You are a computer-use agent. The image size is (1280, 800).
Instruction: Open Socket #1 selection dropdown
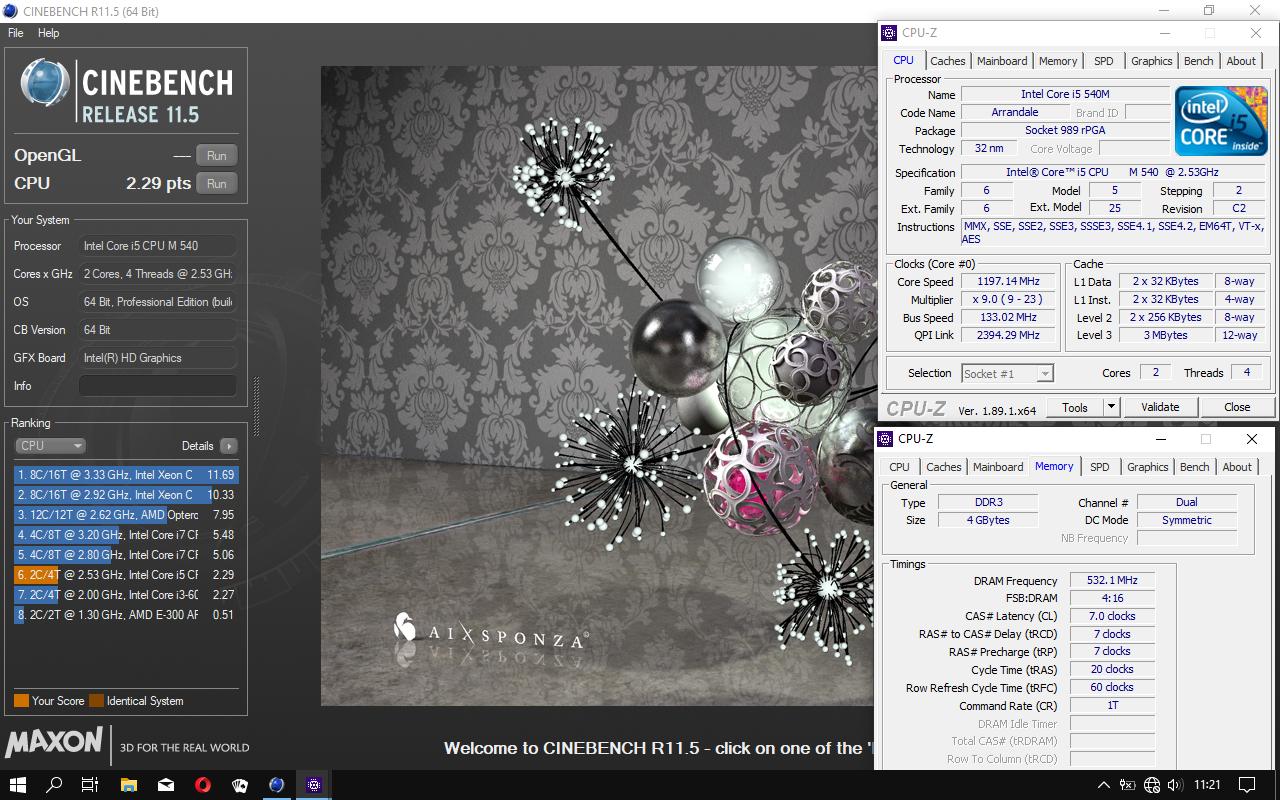click(x=1007, y=373)
